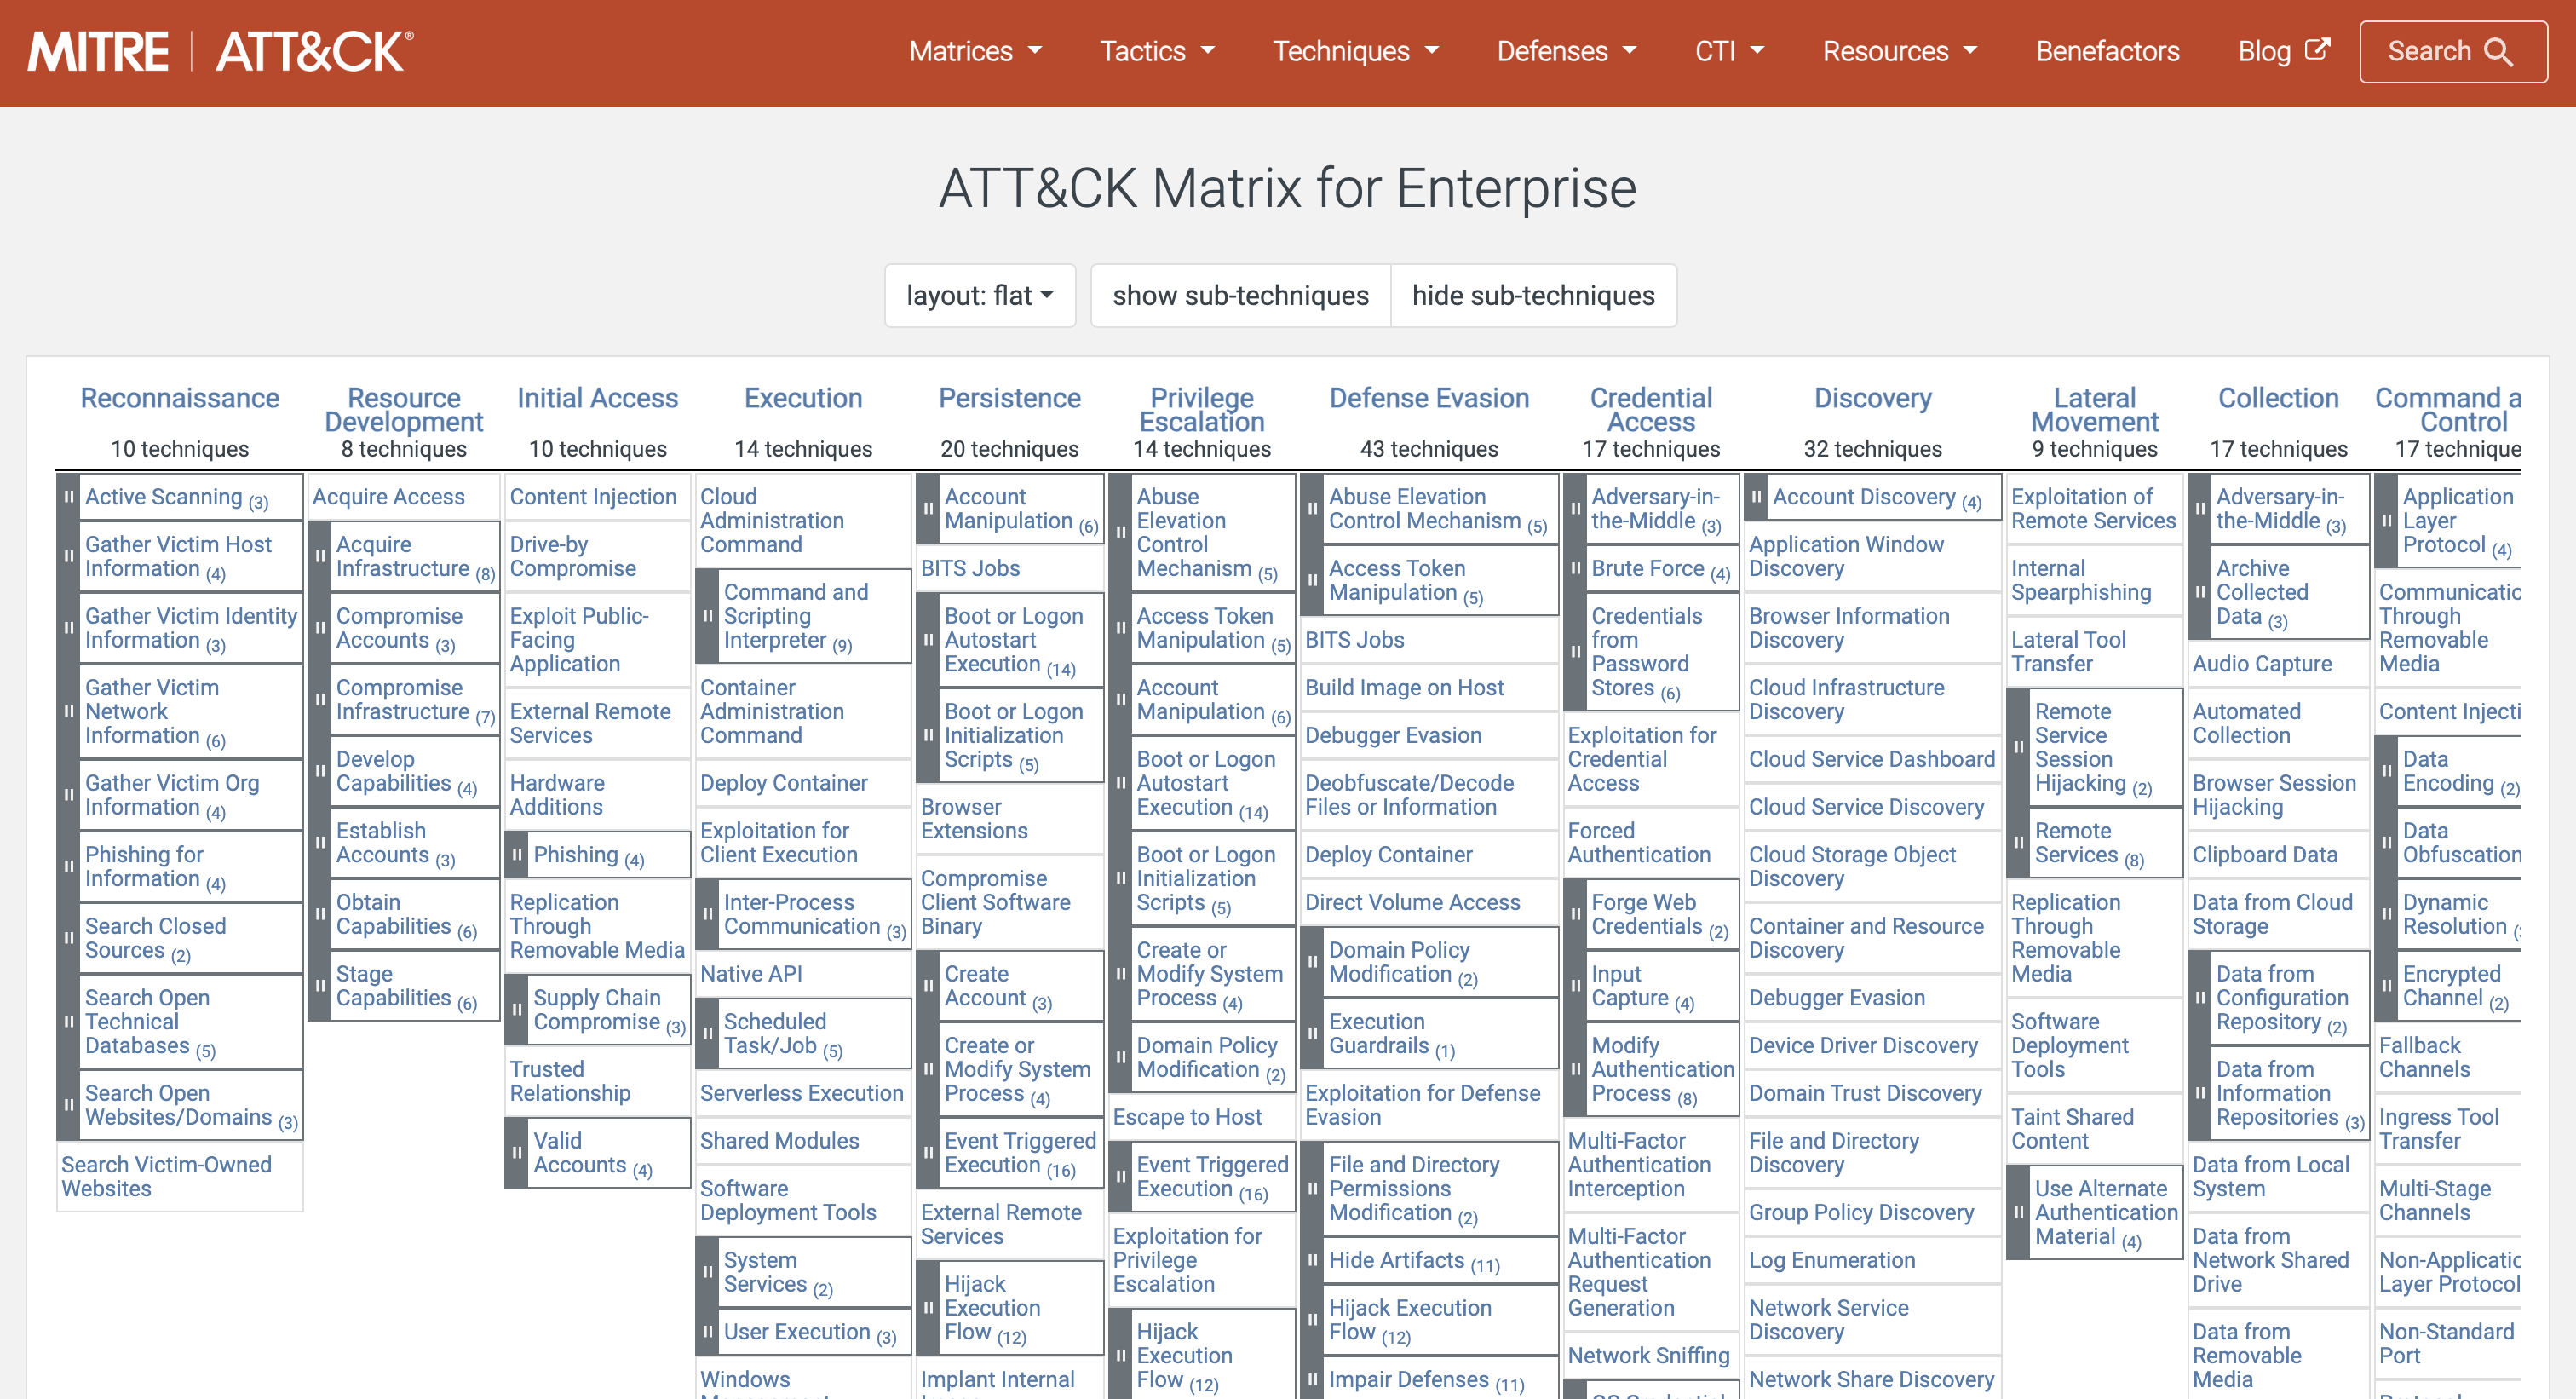Expand Valid Accounts handle in Initial Access

point(517,1153)
